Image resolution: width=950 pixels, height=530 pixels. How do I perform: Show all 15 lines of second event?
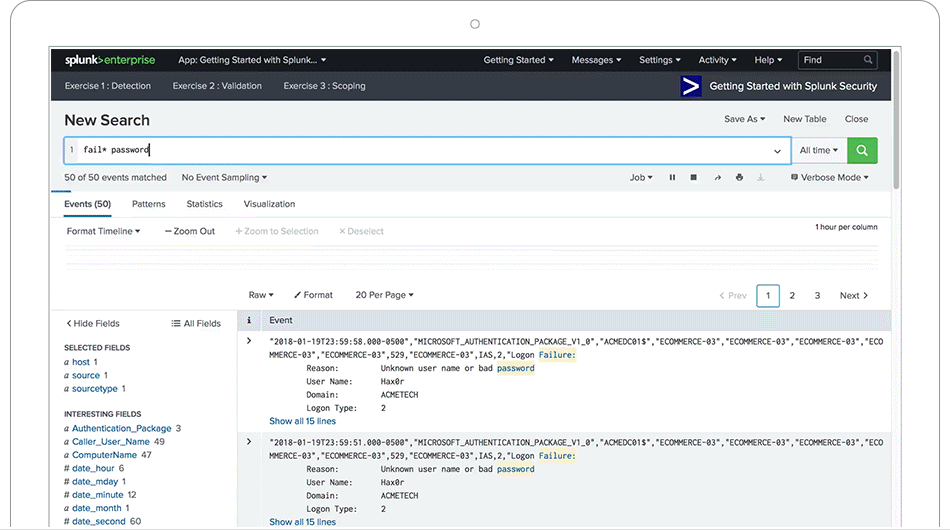click(302, 522)
